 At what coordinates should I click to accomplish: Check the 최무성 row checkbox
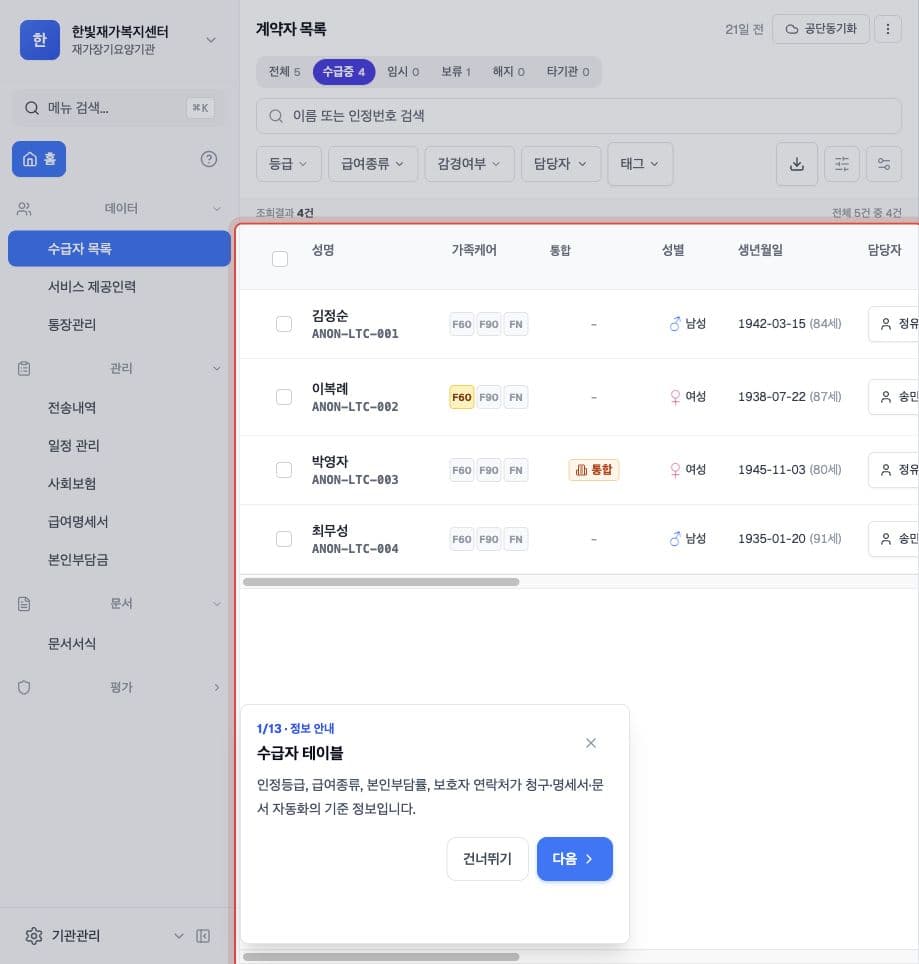284,539
